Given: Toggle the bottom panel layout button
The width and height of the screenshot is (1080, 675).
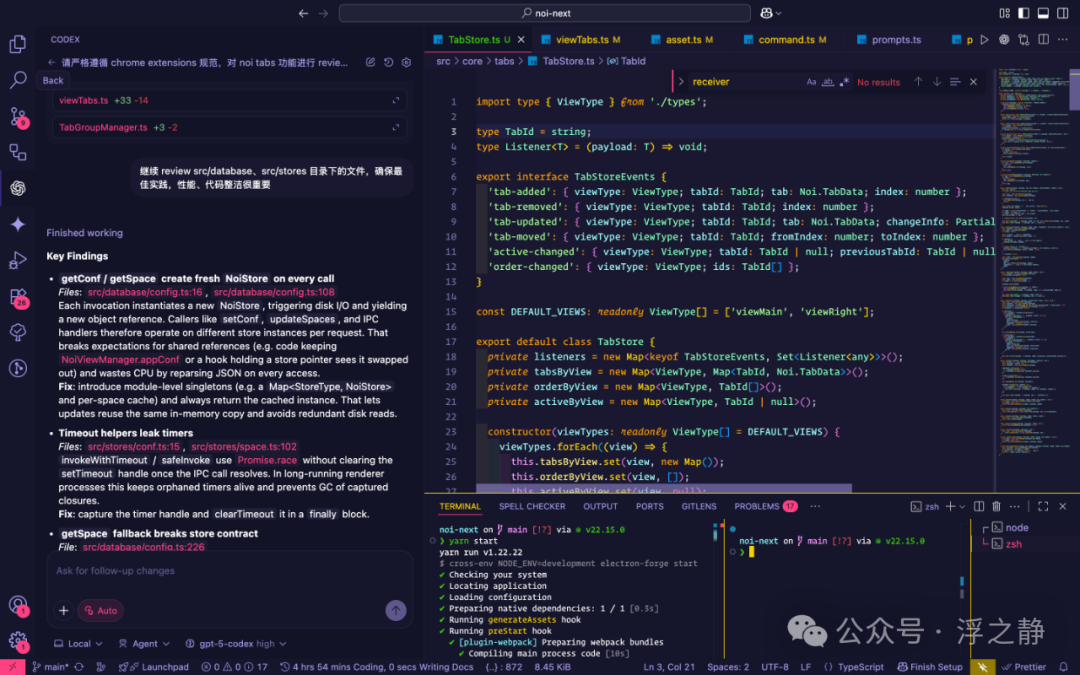Looking at the screenshot, I should (x=1043, y=13).
